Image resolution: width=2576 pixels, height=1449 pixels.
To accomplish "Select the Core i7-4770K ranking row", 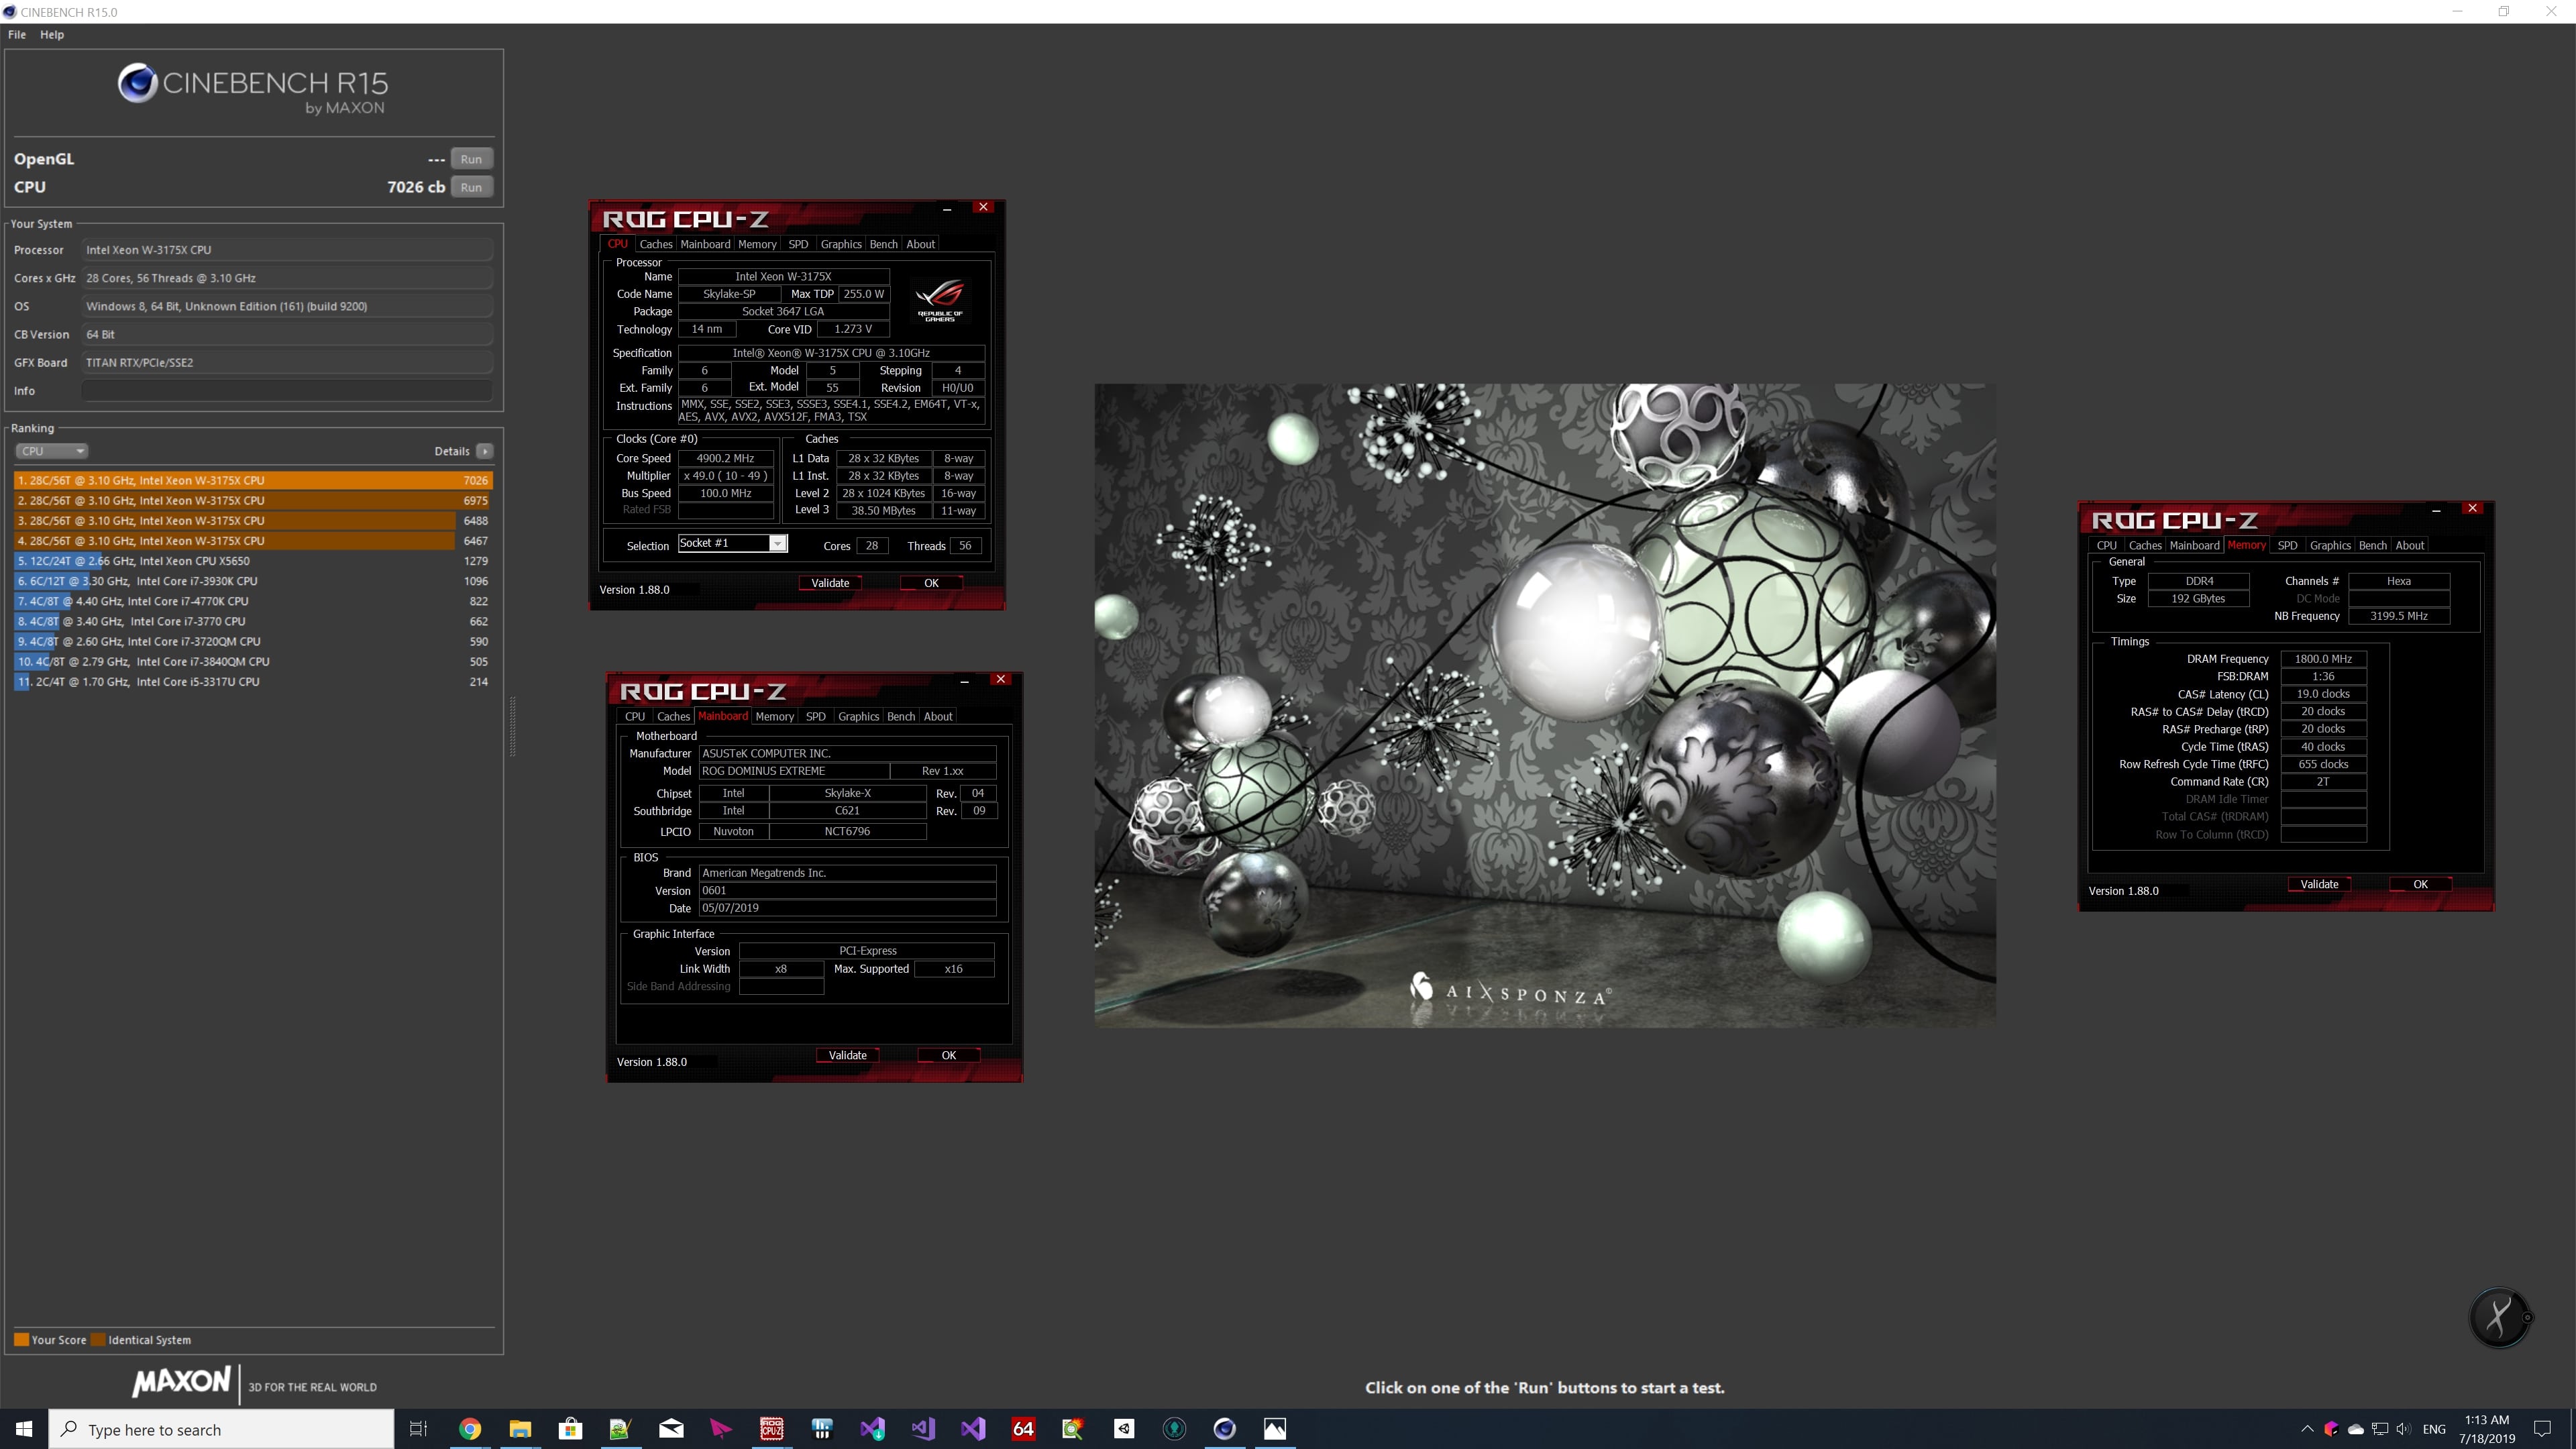I will point(253,601).
